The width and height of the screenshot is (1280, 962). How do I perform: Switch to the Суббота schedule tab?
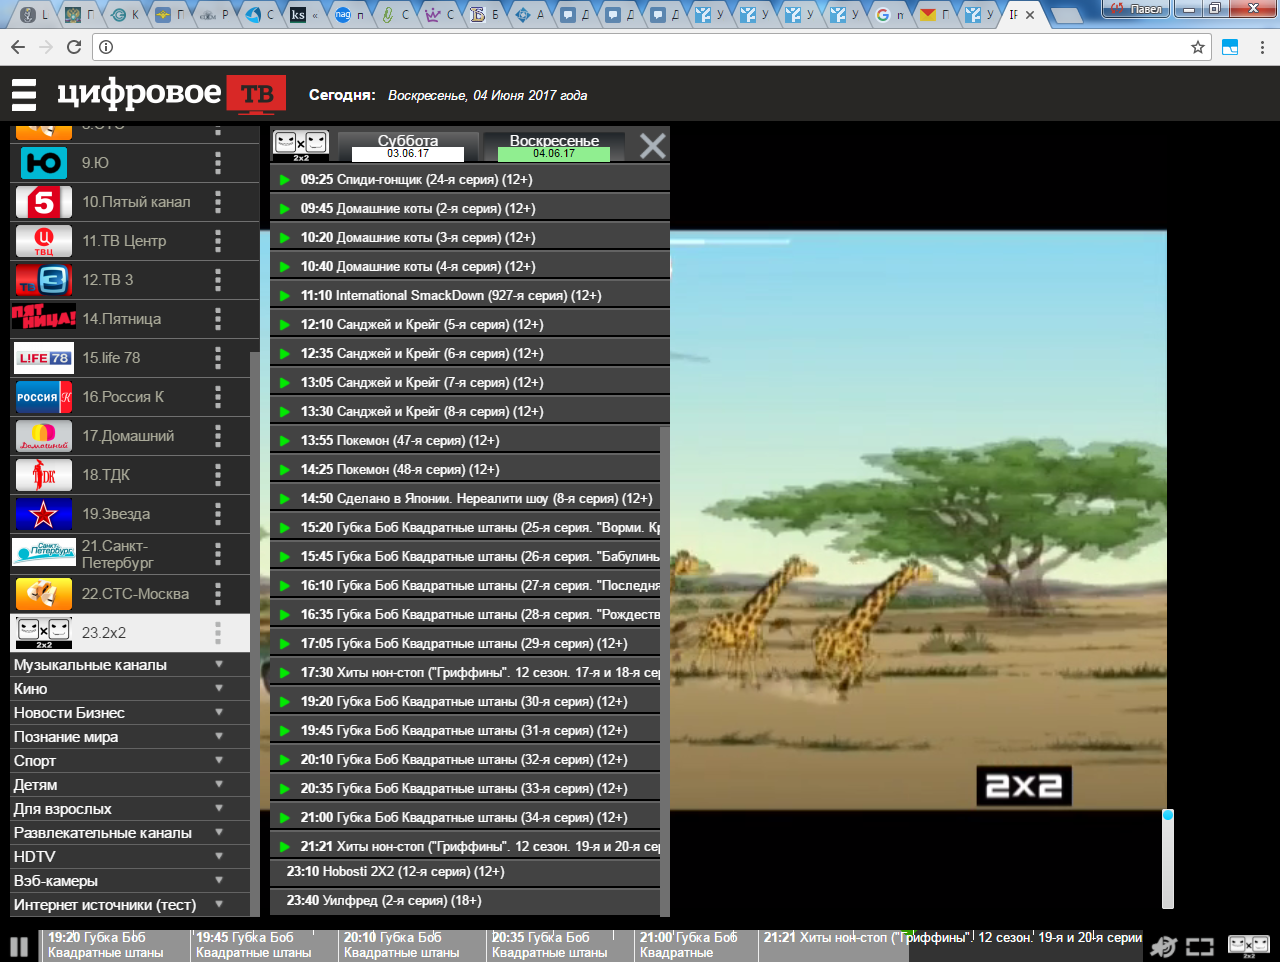(408, 146)
